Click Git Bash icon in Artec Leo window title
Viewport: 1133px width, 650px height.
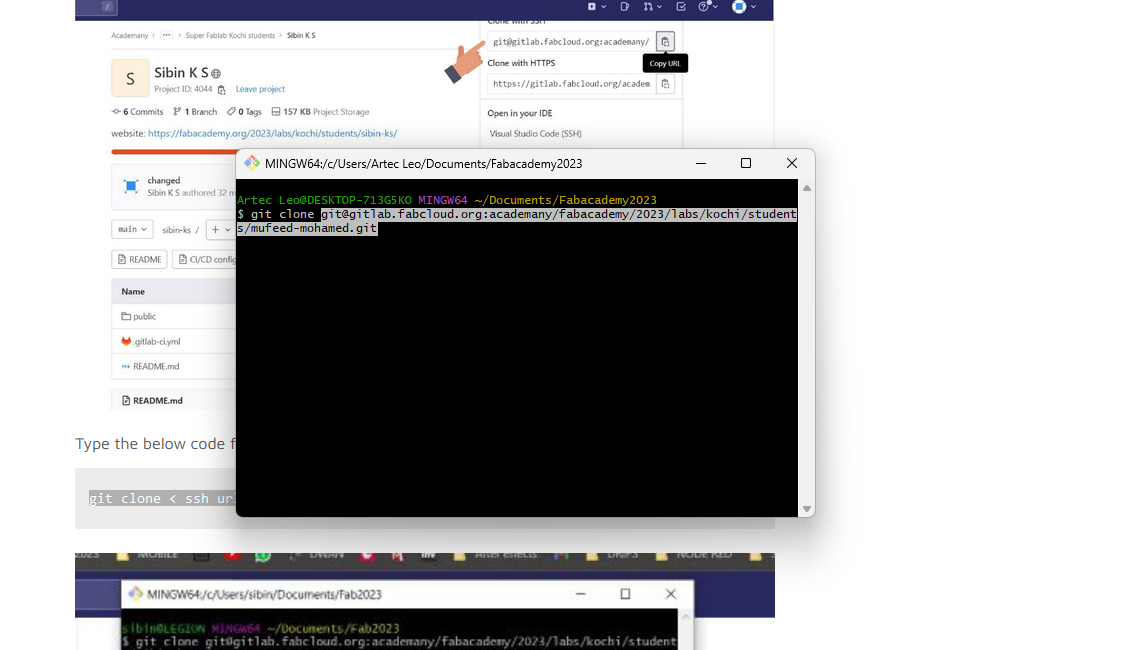(251, 163)
